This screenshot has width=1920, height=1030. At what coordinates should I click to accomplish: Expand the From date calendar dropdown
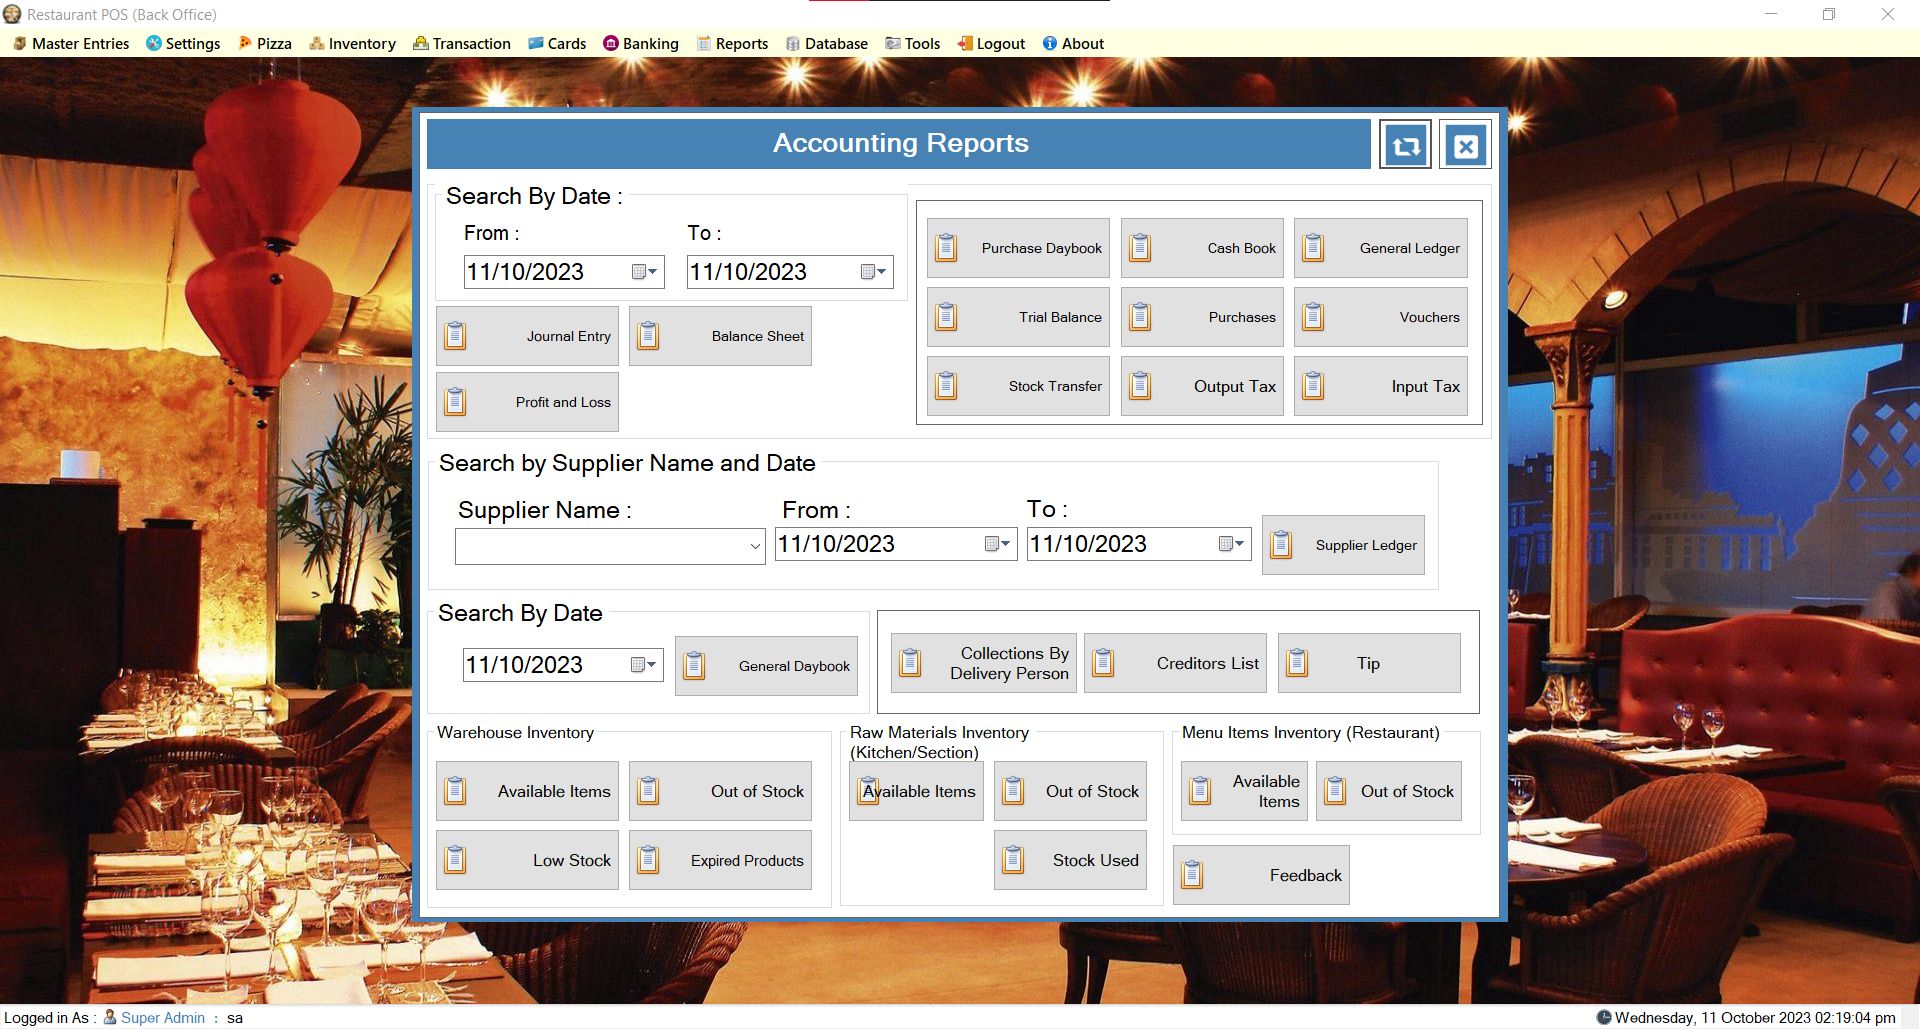(x=647, y=271)
